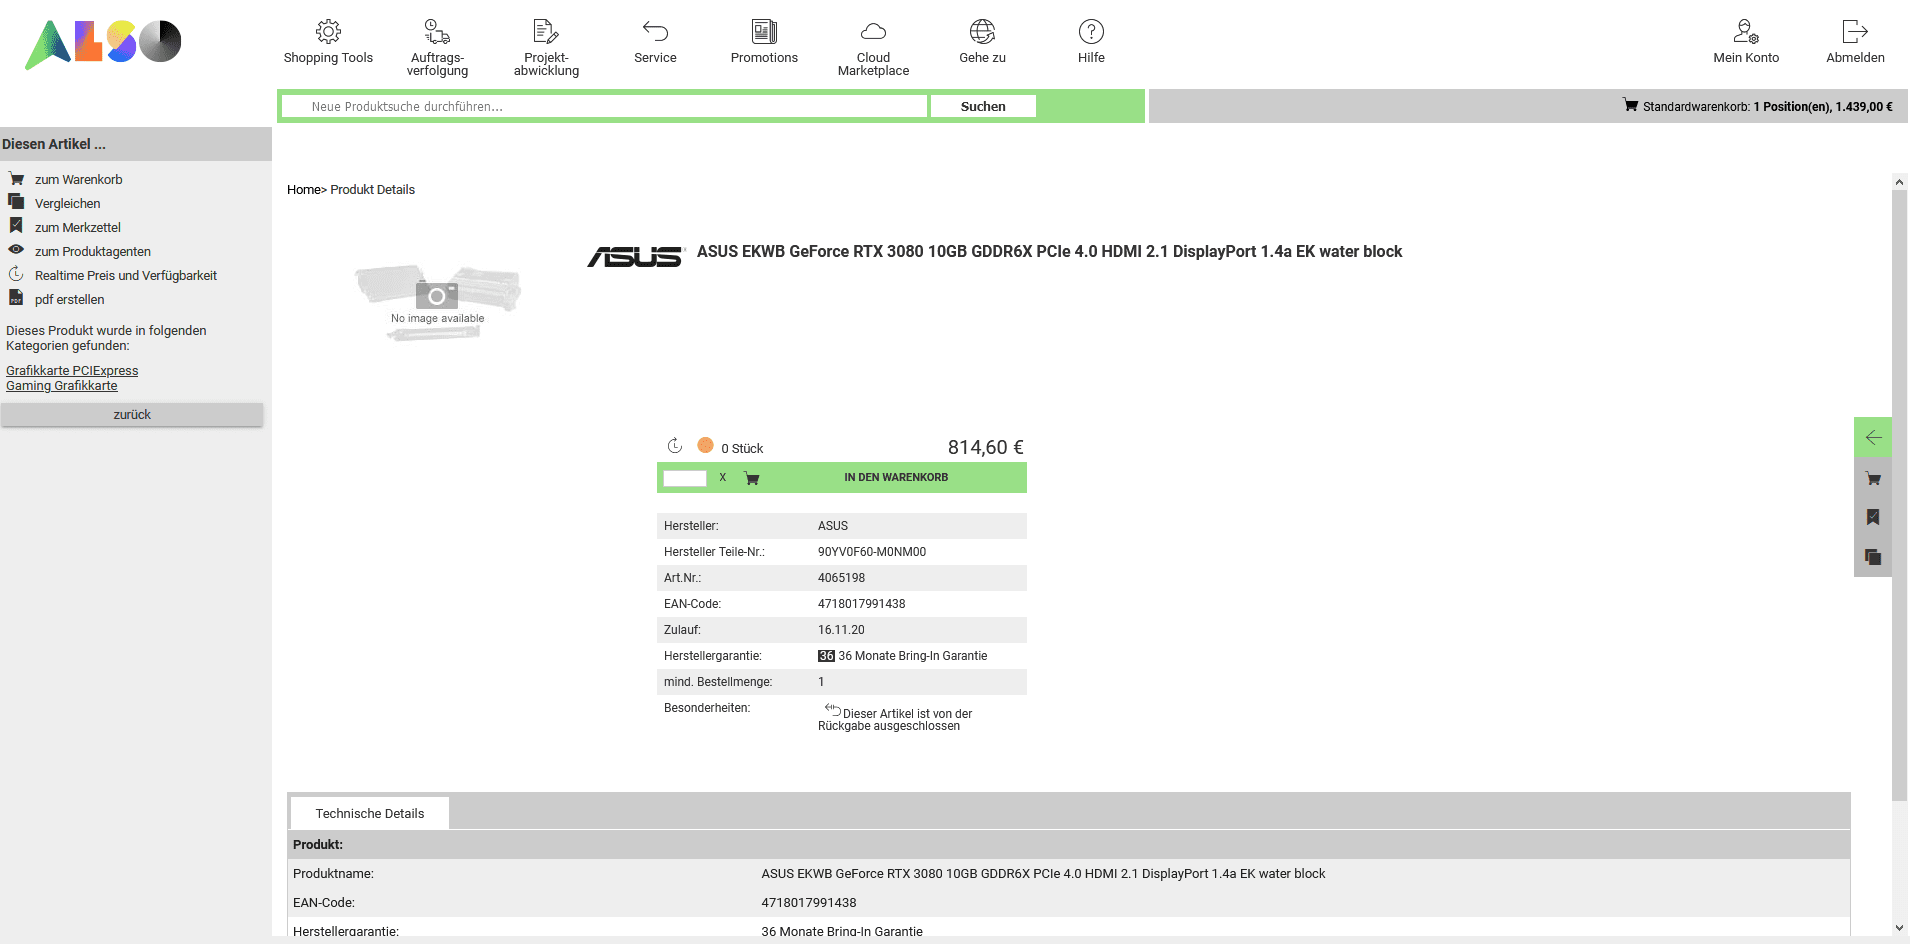
Task: Open the Hilfe question mark icon
Action: pyautogui.click(x=1091, y=32)
